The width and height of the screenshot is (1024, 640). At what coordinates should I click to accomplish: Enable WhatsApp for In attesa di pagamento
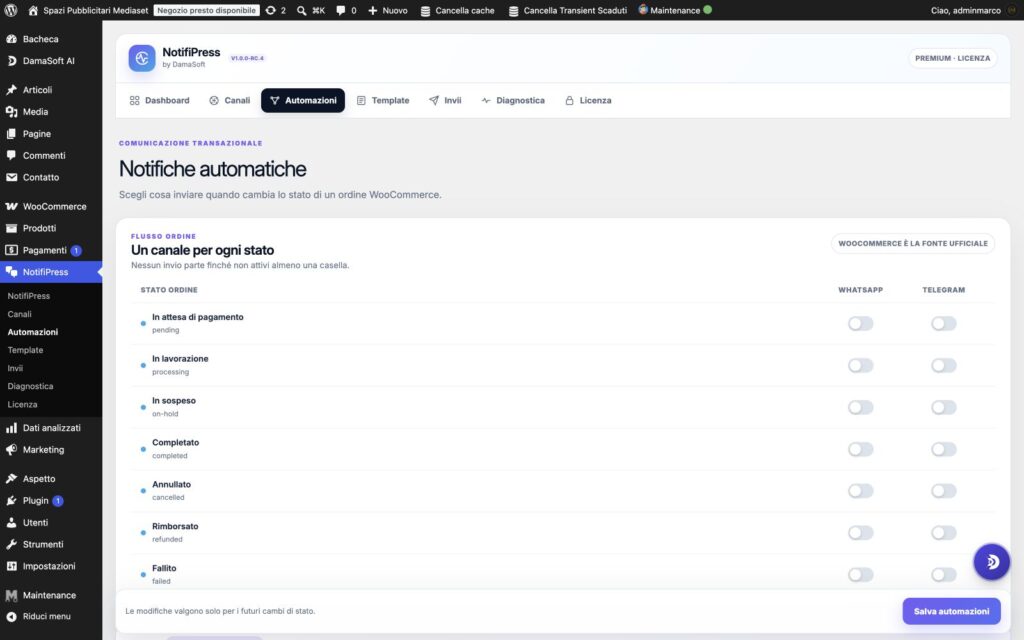(860, 323)
